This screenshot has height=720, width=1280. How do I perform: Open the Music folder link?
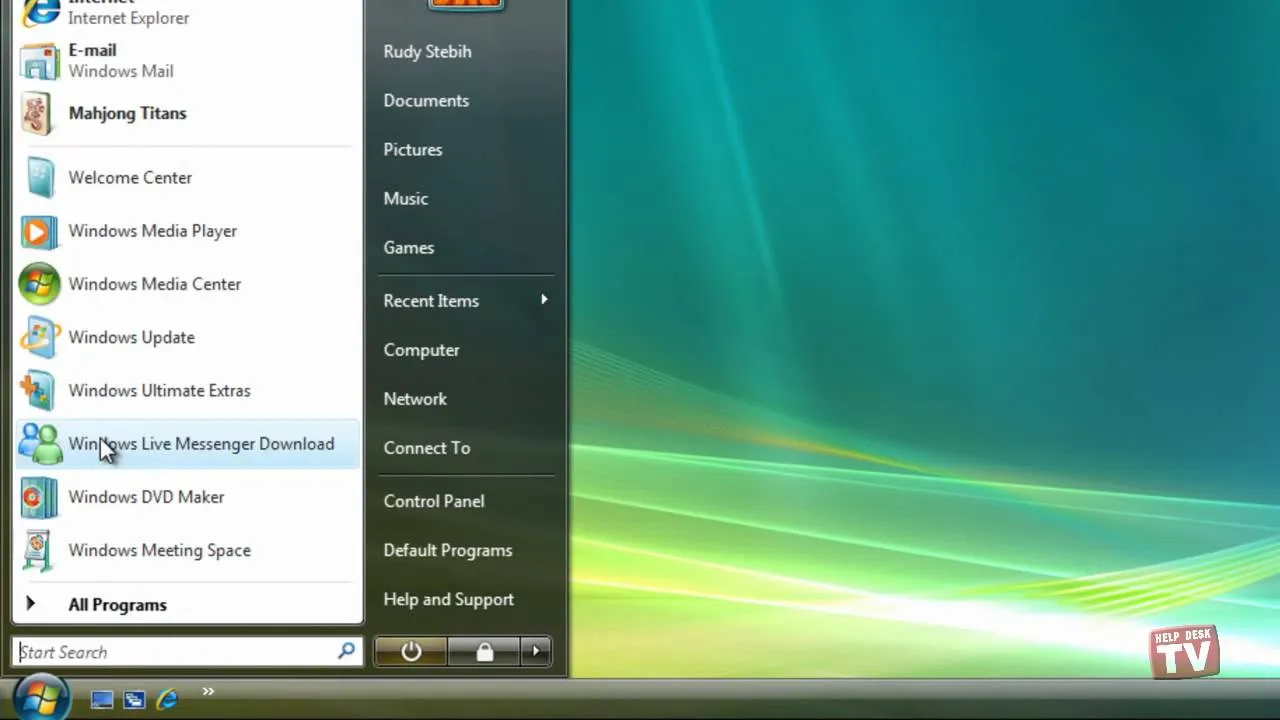click(x=406, y=199)
